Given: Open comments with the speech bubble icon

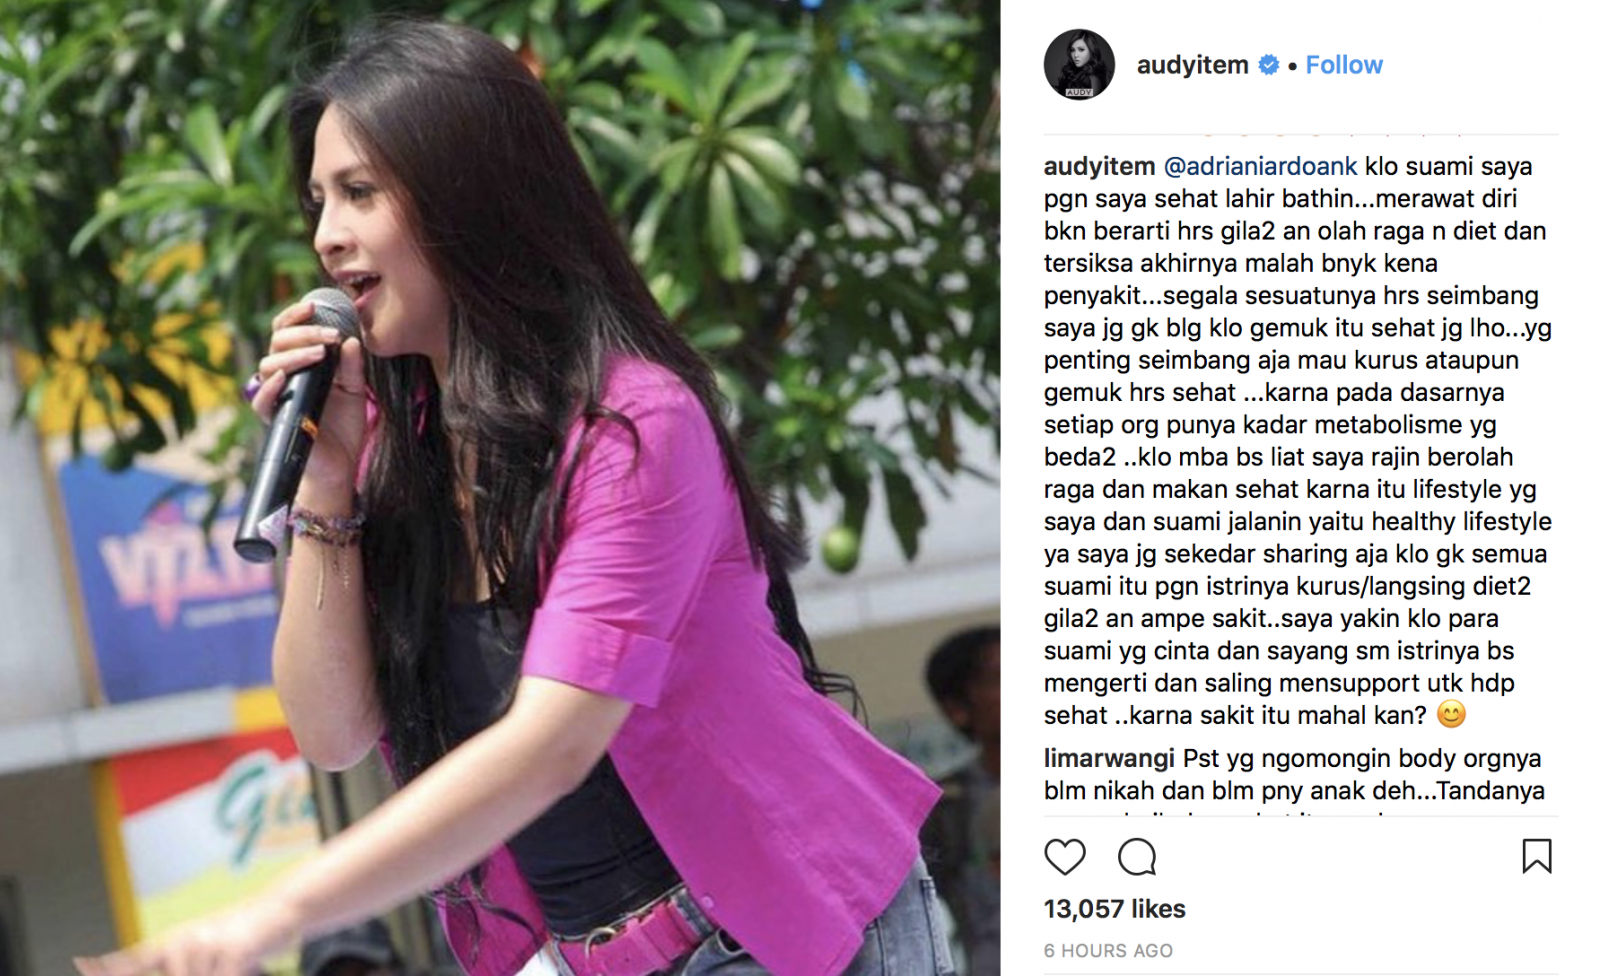Looking at the screenshot, I should coord(1137,857).
